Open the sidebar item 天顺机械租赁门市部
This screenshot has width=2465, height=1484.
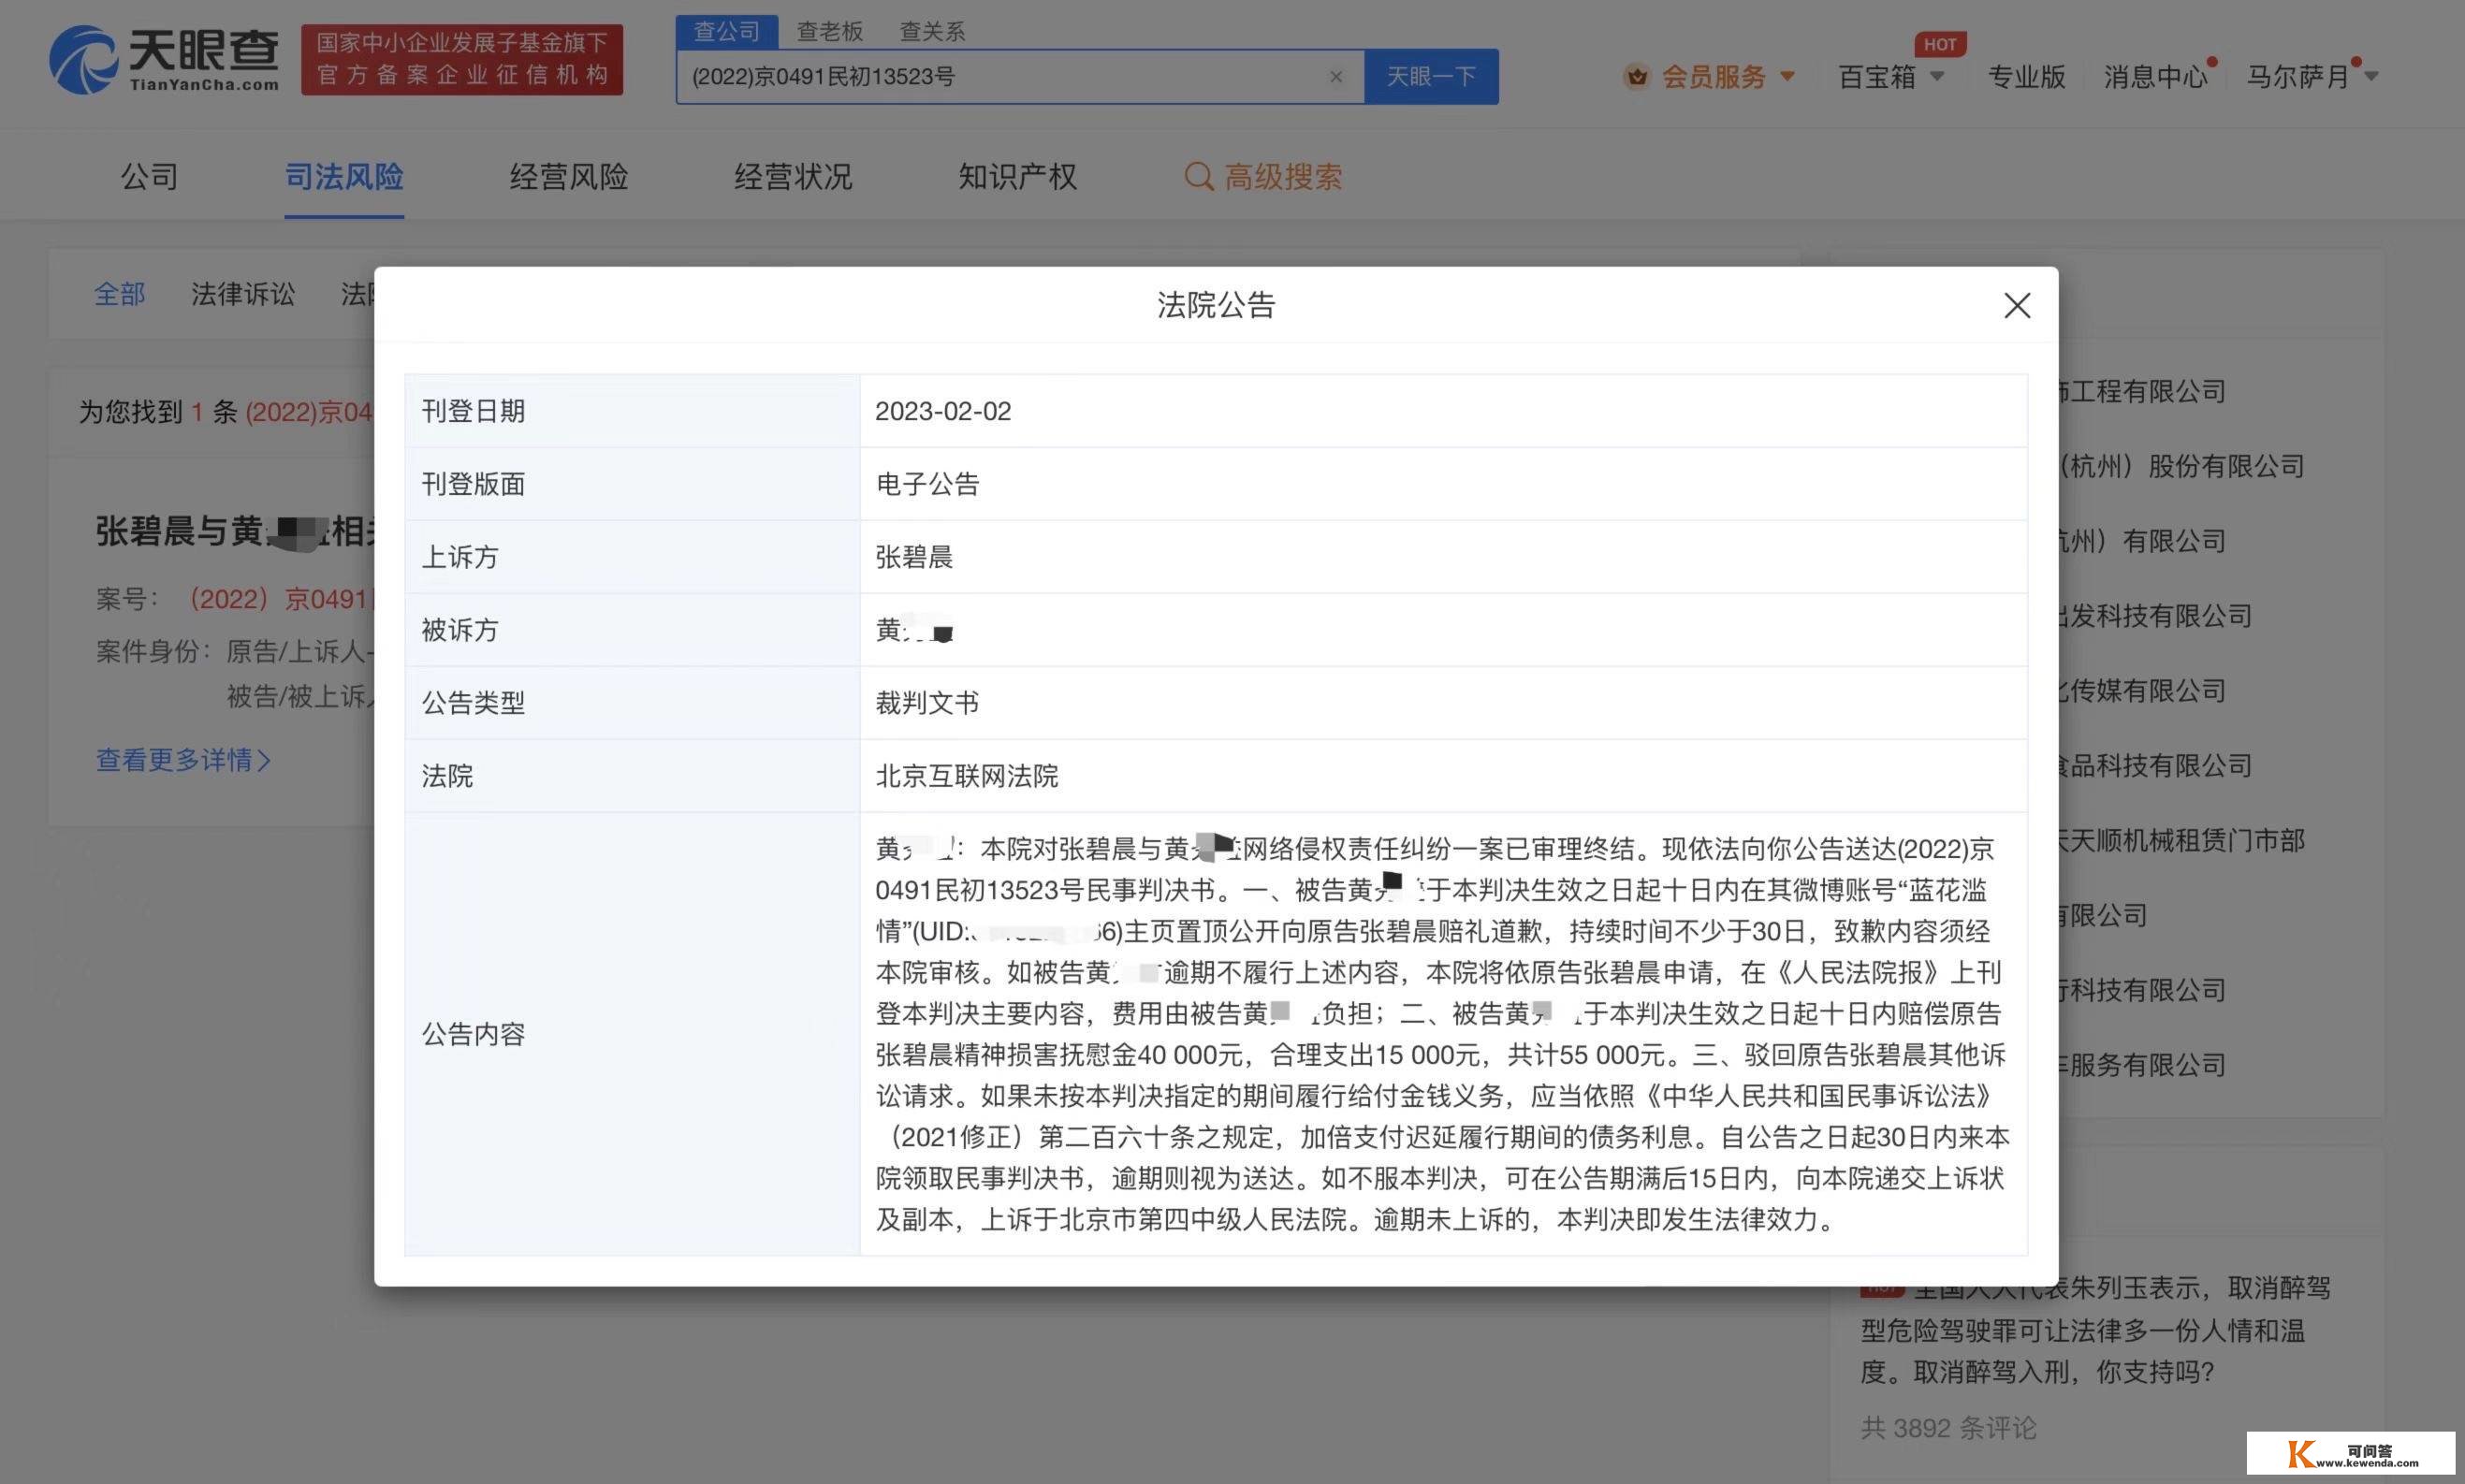(x=2181, y=840)
